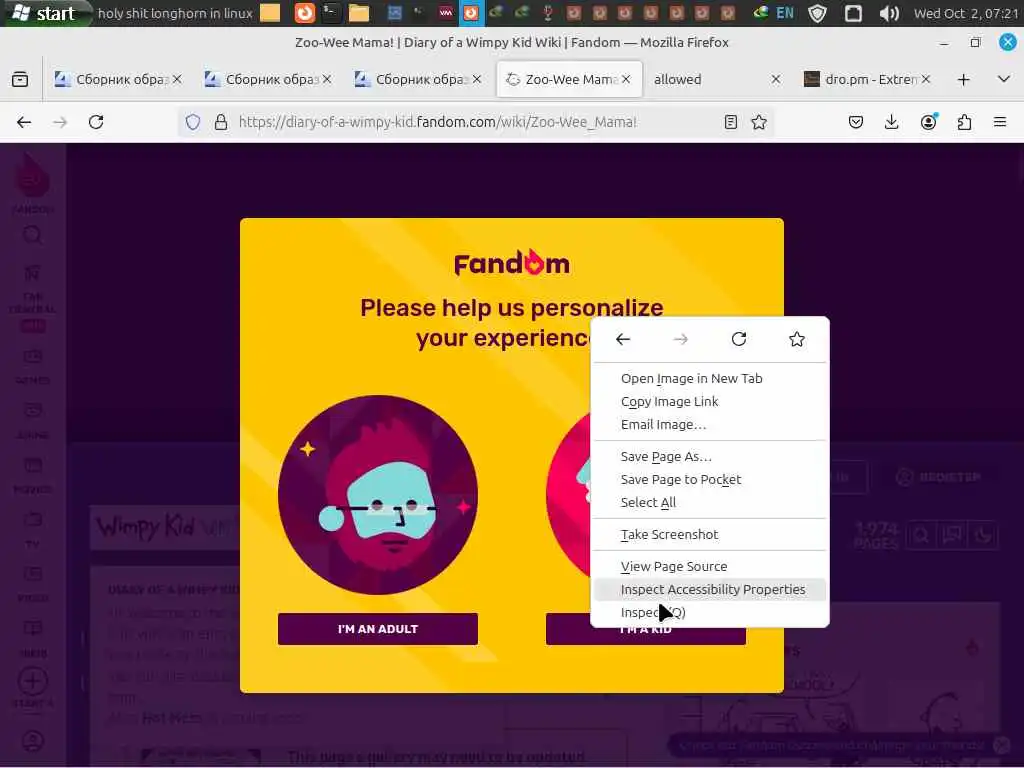Screen dimensions: 1024x768
Task: Click the Firefox launcher in the panel
Action: click(304, 13)
